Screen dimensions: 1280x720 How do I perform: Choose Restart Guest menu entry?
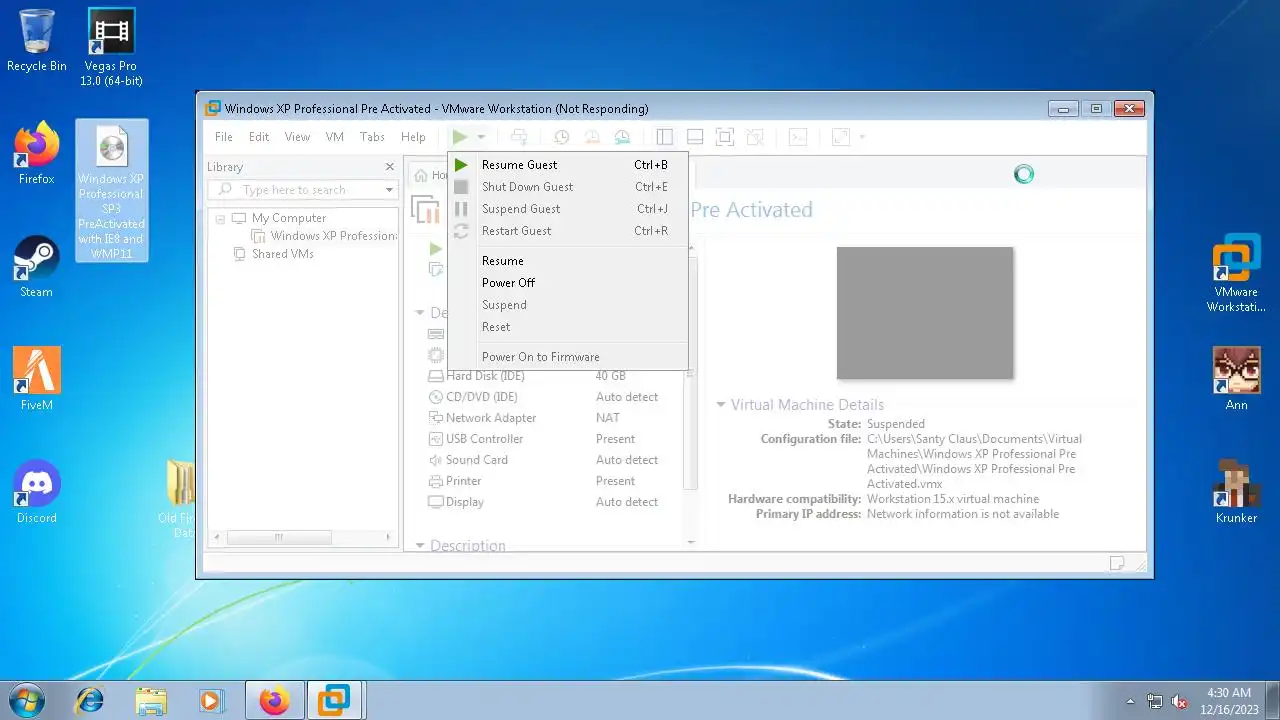click(x=567, y=231)
